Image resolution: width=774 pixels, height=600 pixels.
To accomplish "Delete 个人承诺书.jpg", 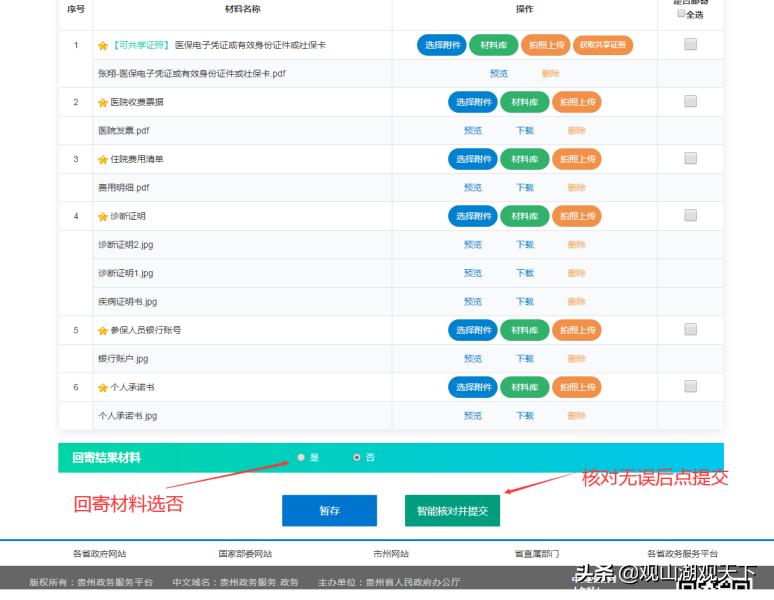I will pos(577,415).
